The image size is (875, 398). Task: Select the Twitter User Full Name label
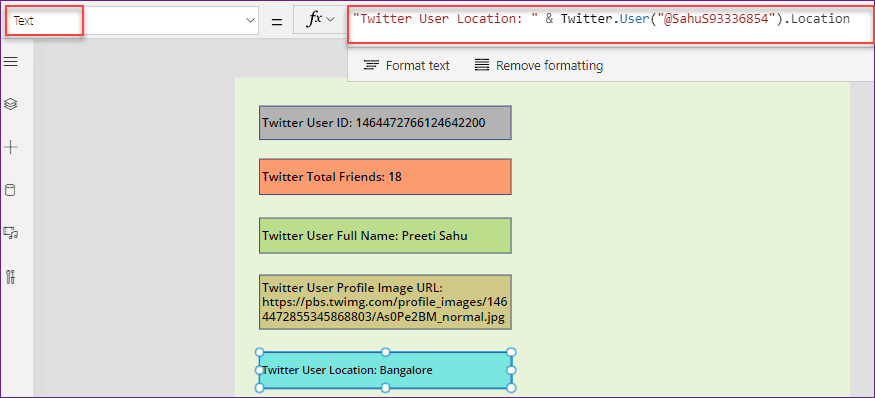(x=385, y=236)
